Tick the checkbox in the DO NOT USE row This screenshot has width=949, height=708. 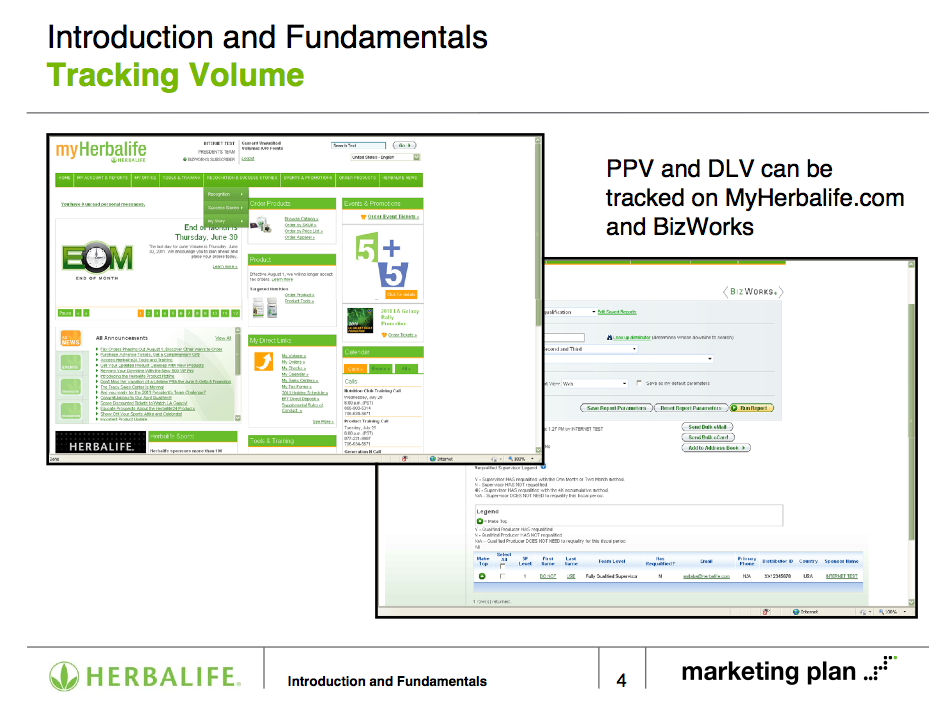click(x=502, y=576)
